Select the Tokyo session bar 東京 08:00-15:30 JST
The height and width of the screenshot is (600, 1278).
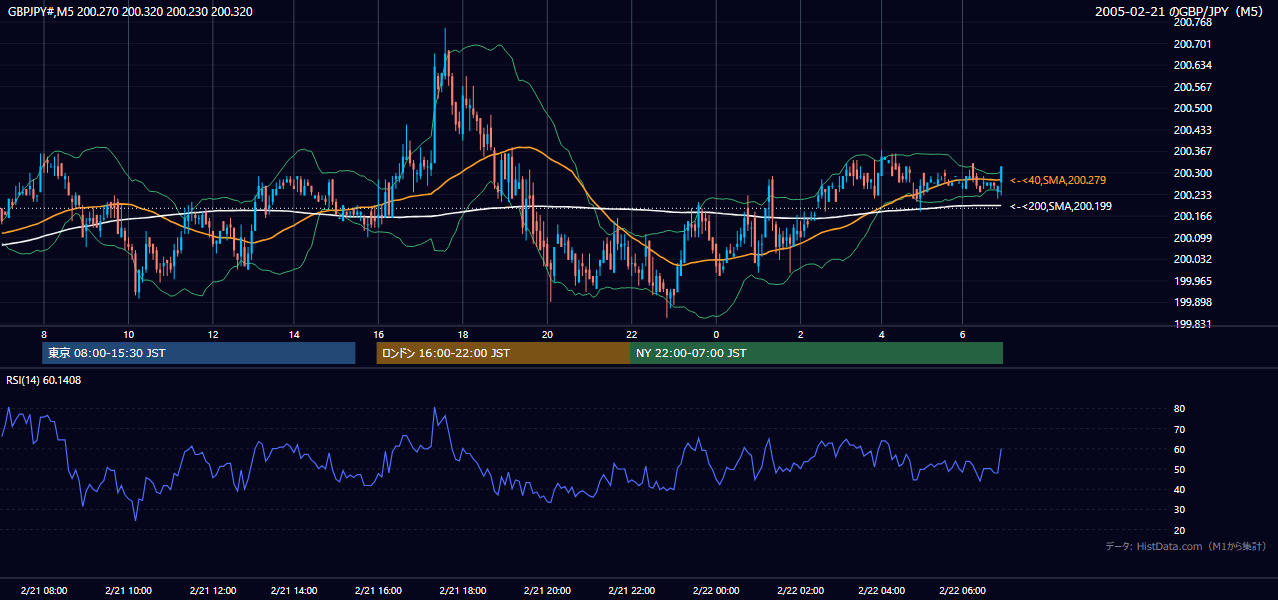tap(199, 353)
